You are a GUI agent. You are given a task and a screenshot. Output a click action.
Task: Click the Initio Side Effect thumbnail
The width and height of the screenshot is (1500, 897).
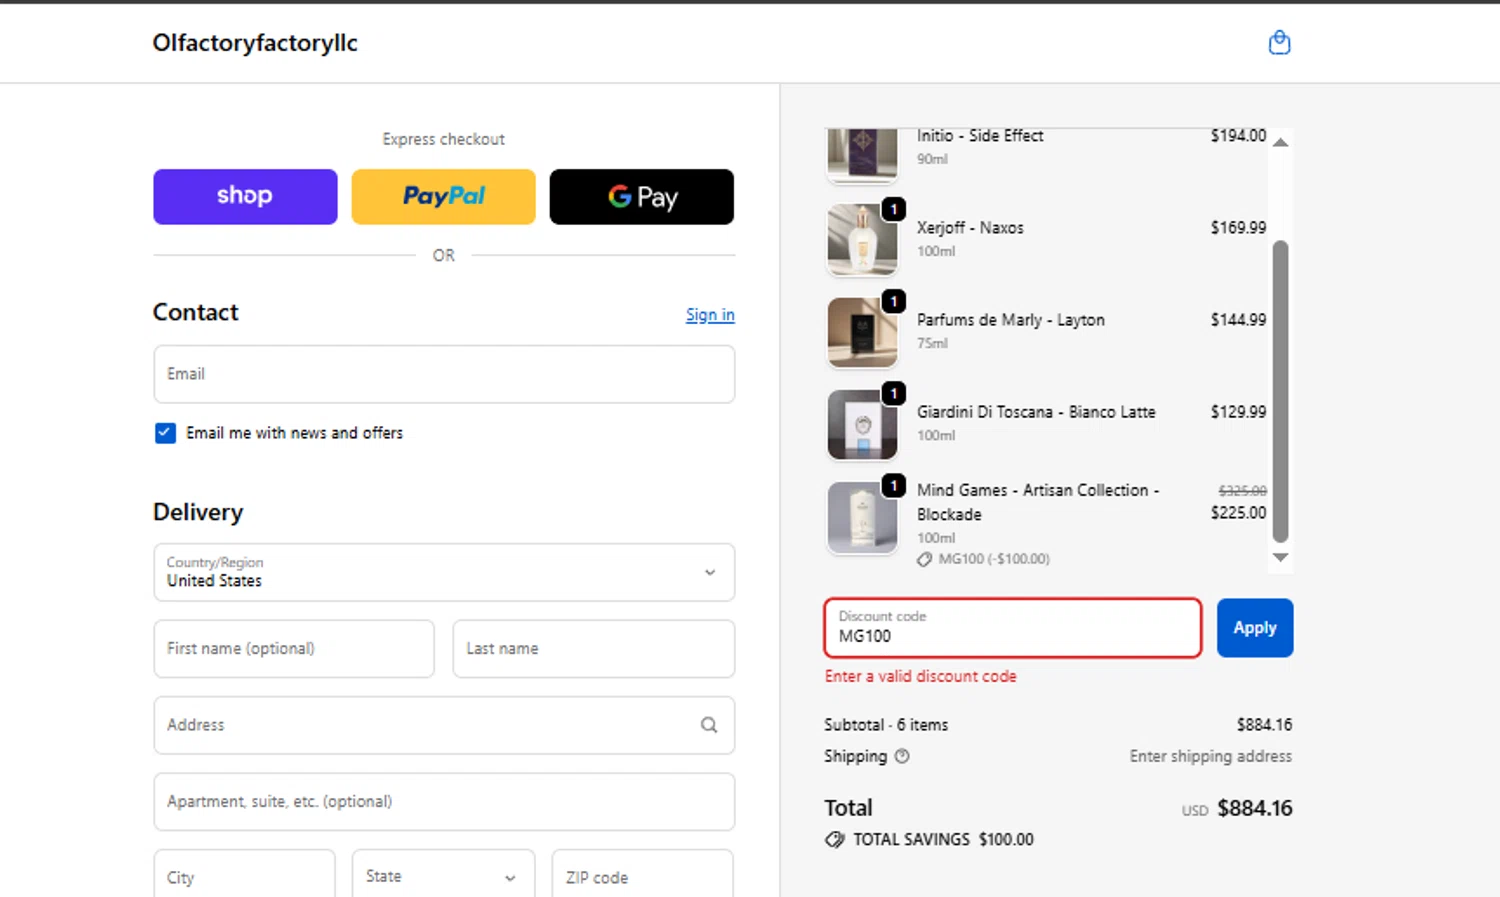862,155
